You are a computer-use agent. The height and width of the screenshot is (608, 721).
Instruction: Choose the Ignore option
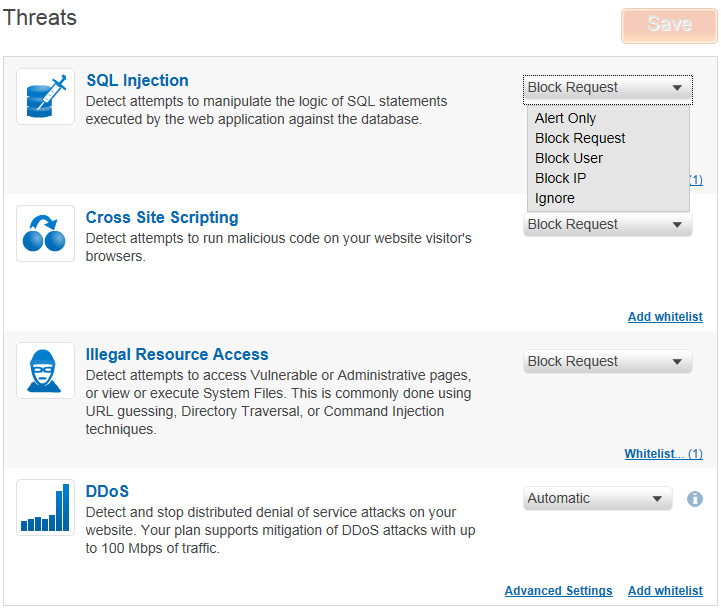554,198
